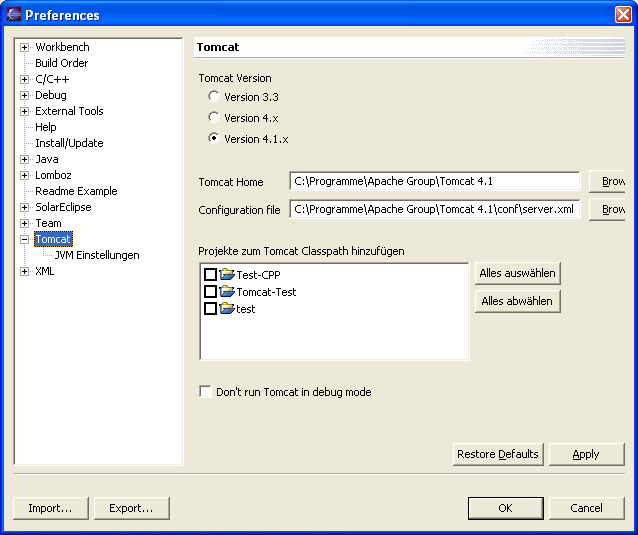This screenshot has height=535, width=638.
Task: Click the Test-CPP project folder icon
Action: pyautogui.click(x=226, y=275)
